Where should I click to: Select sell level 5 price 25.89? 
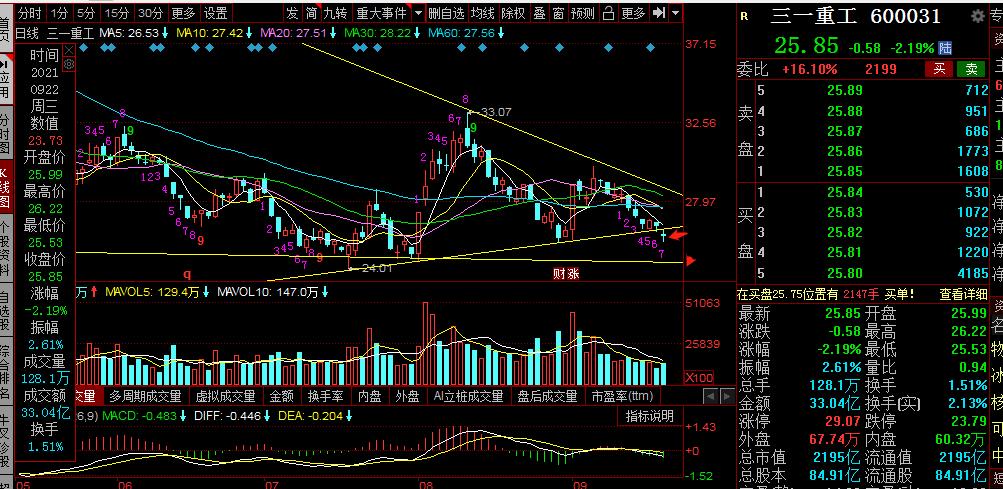[844, 90]
